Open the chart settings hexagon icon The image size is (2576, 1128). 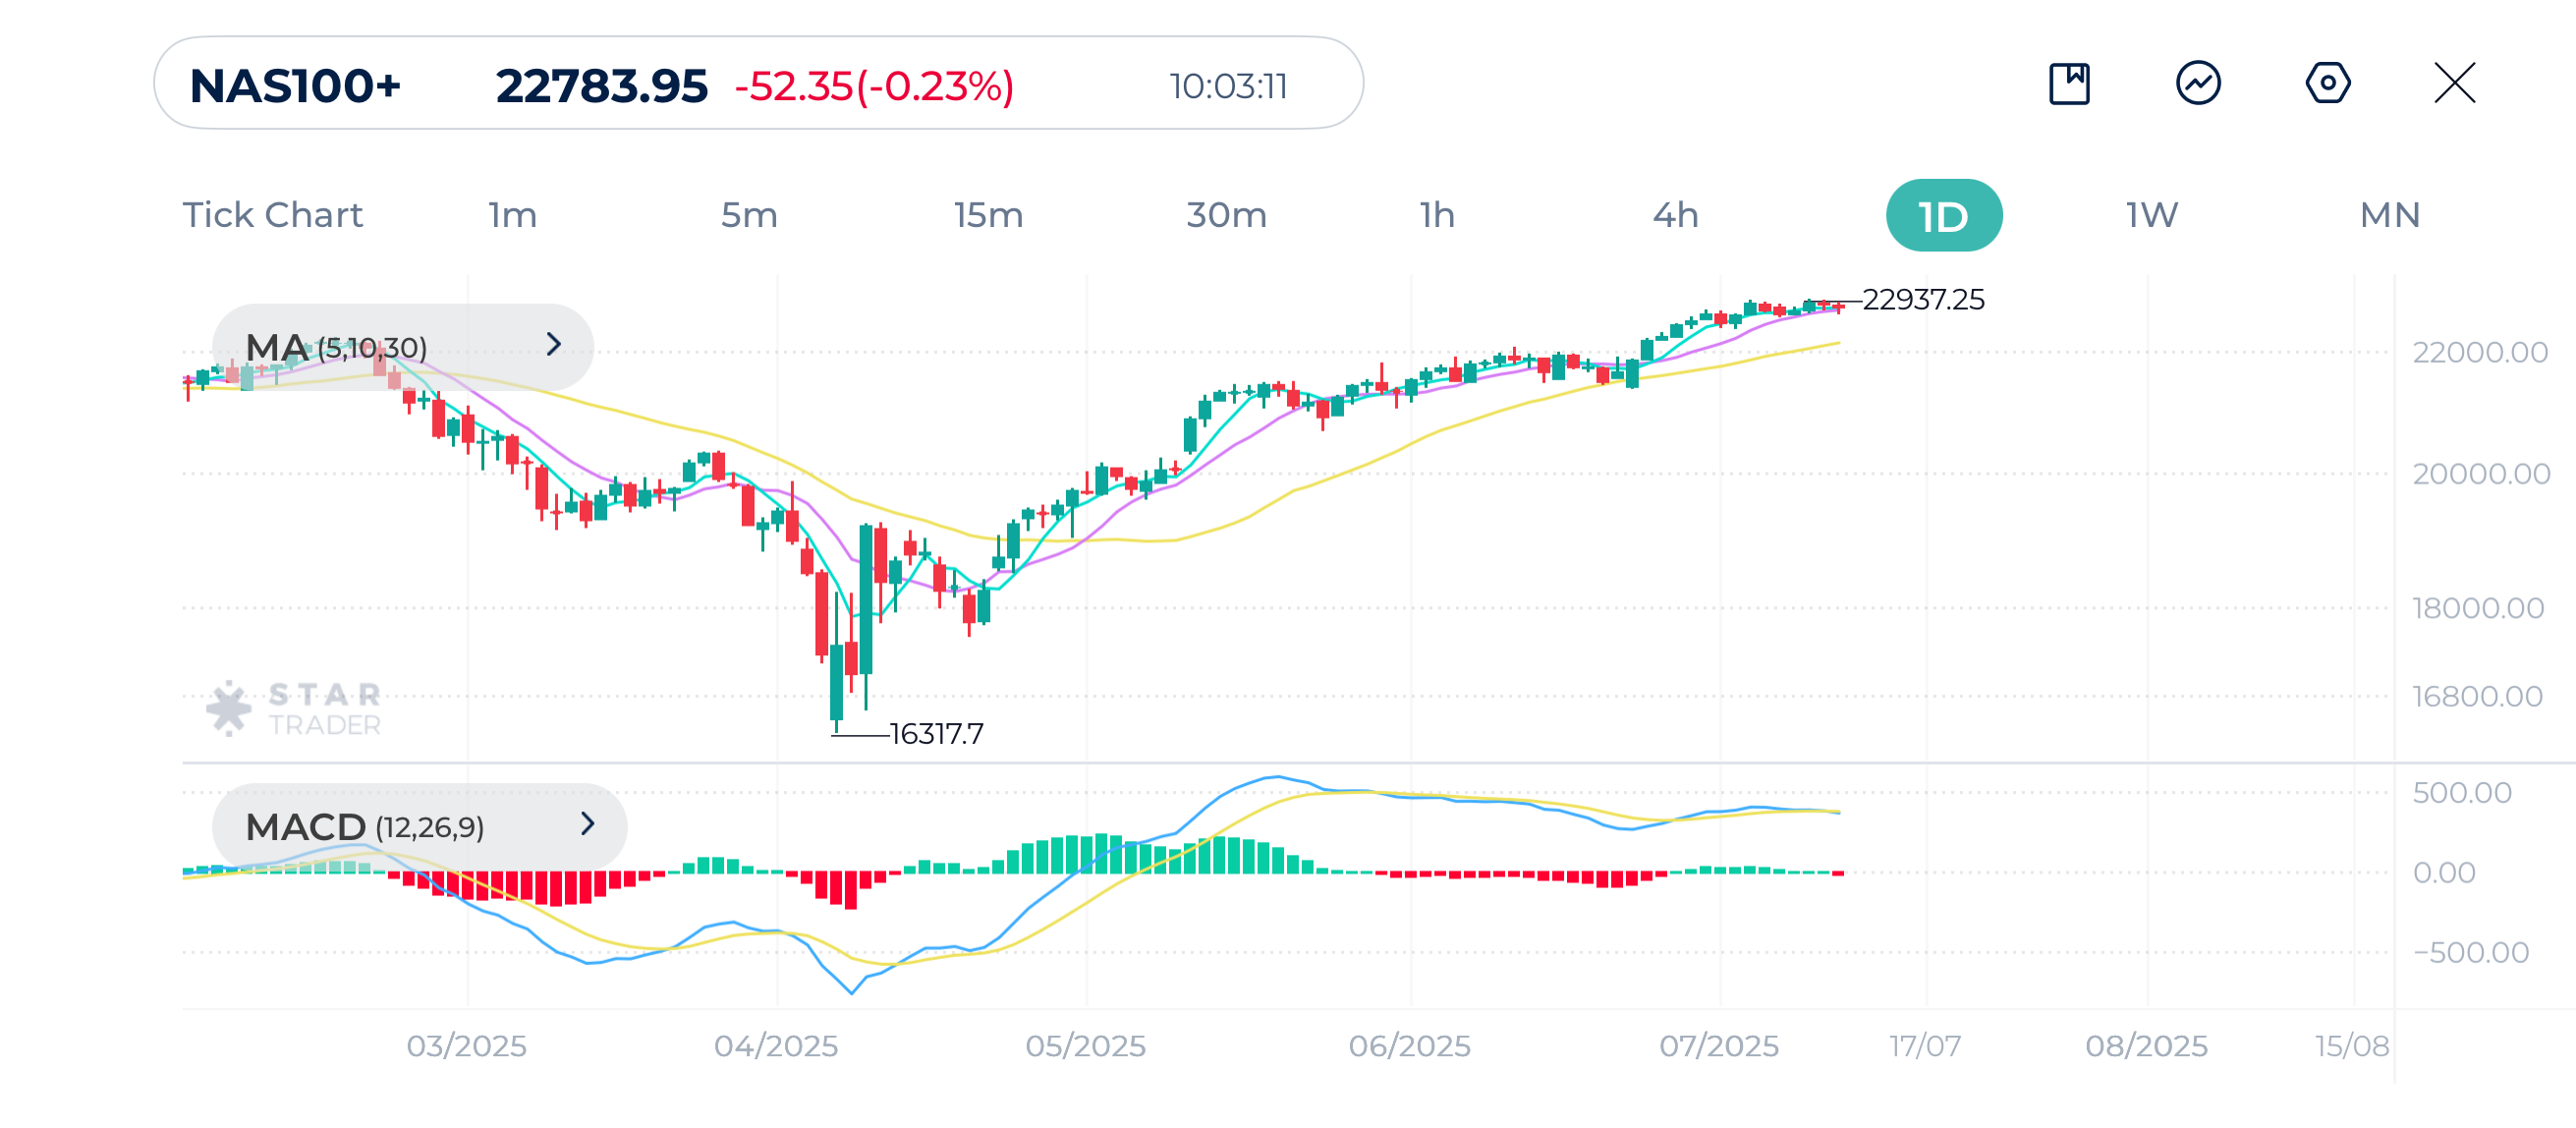pos(2327,84)
